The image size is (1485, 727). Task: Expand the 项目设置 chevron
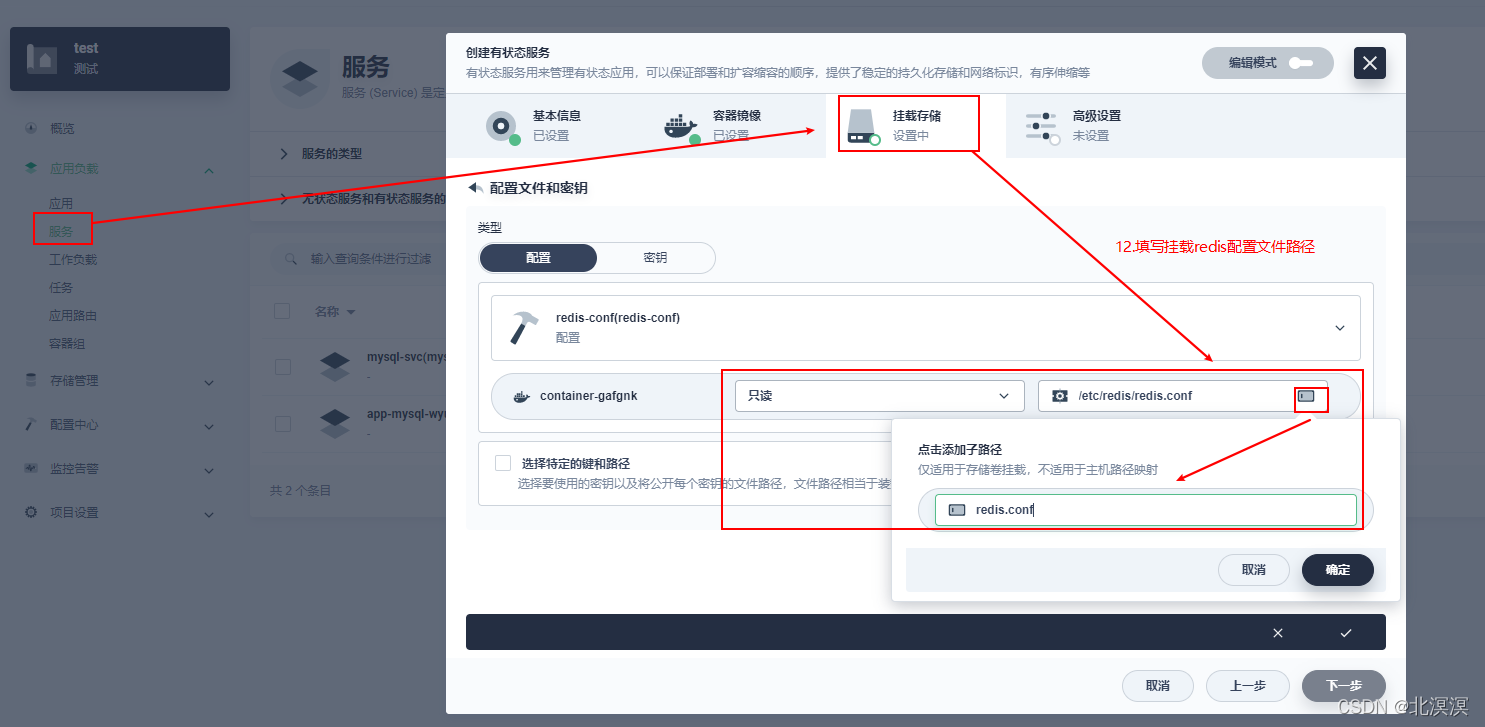point(208,514)
